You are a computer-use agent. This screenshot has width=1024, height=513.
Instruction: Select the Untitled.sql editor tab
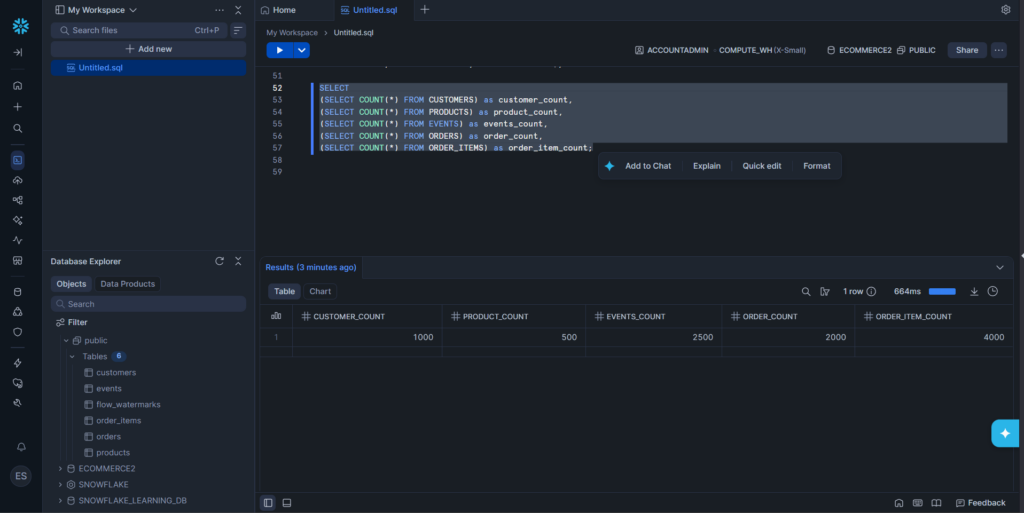(369, 10)
